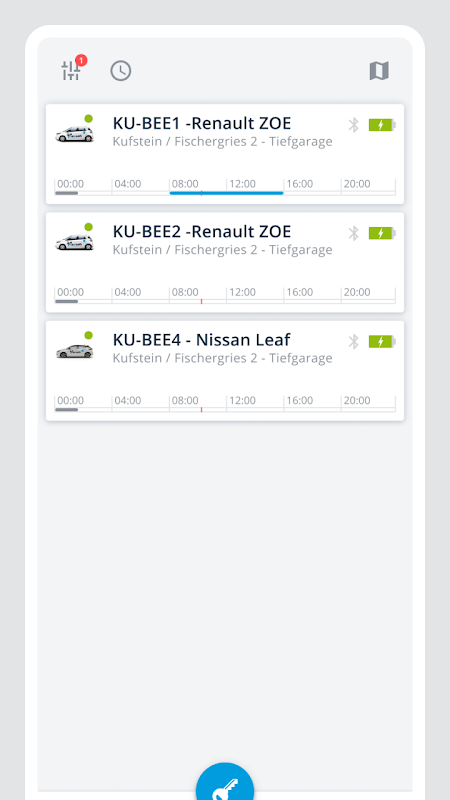The height and width of the screenshot is (800, 450).
Task: Click 16:00 slot on KU-BEE4 timeline
Action: pyautogui.click(x=312, y=403)
